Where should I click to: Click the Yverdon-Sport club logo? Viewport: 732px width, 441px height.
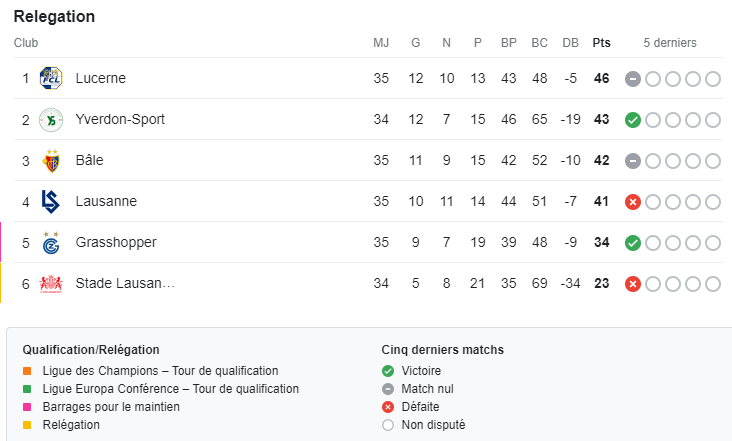50,120
